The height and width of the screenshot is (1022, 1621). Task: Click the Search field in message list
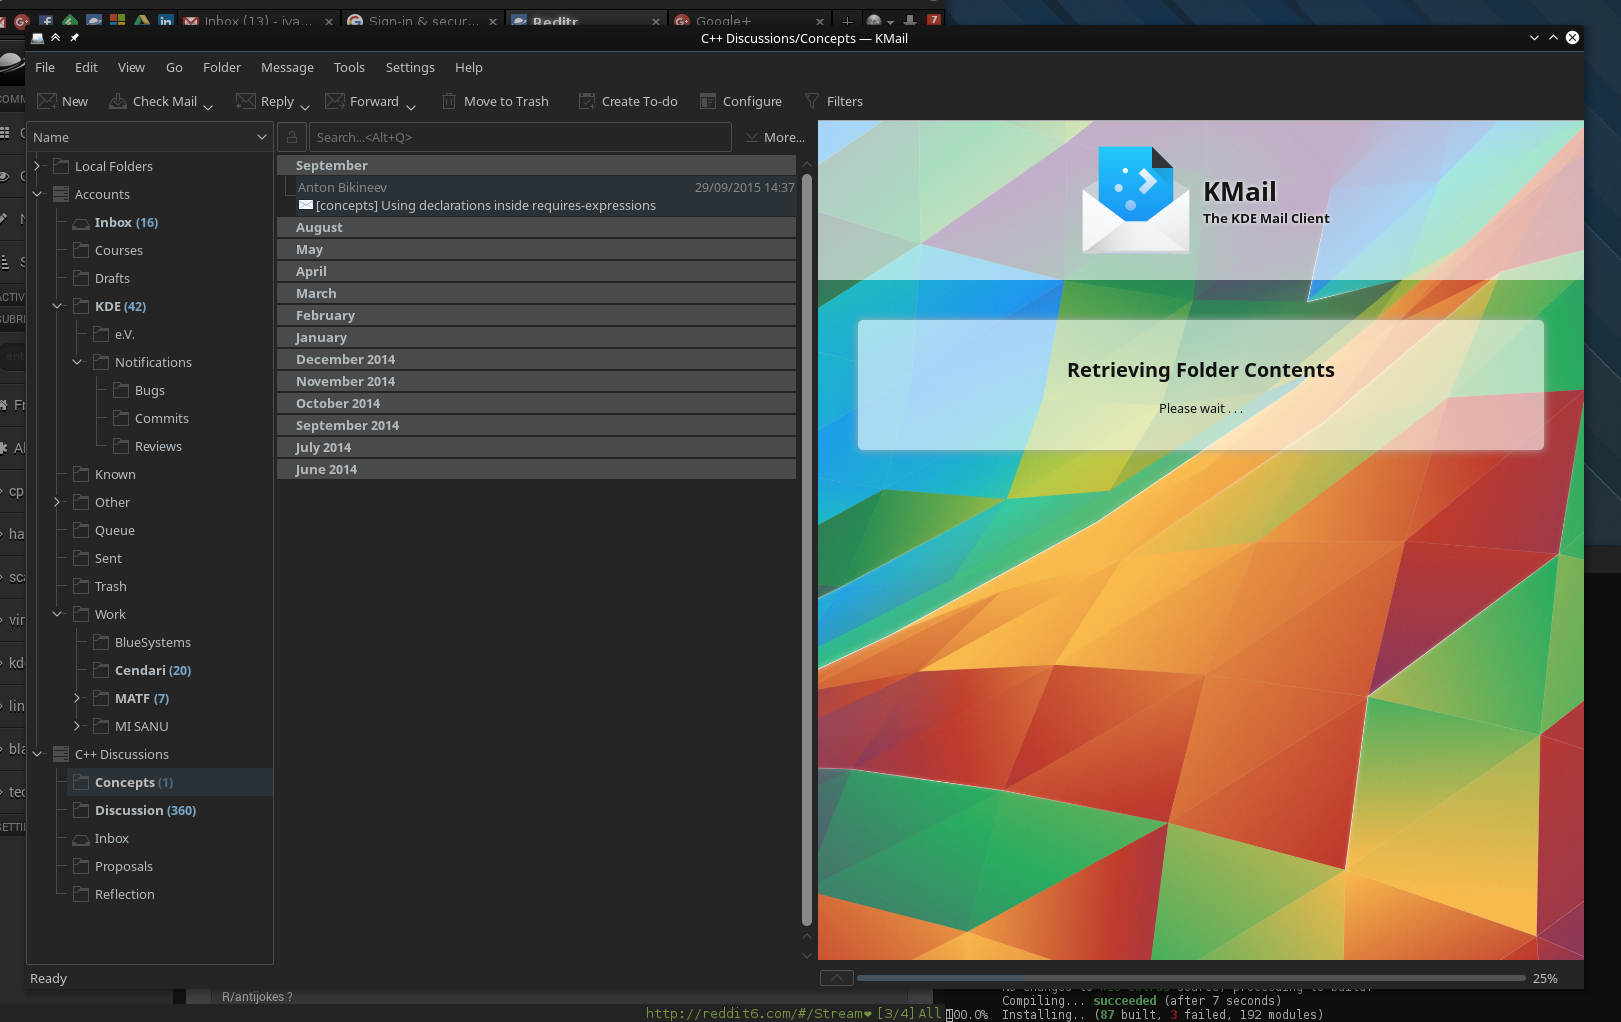(520, 137)
